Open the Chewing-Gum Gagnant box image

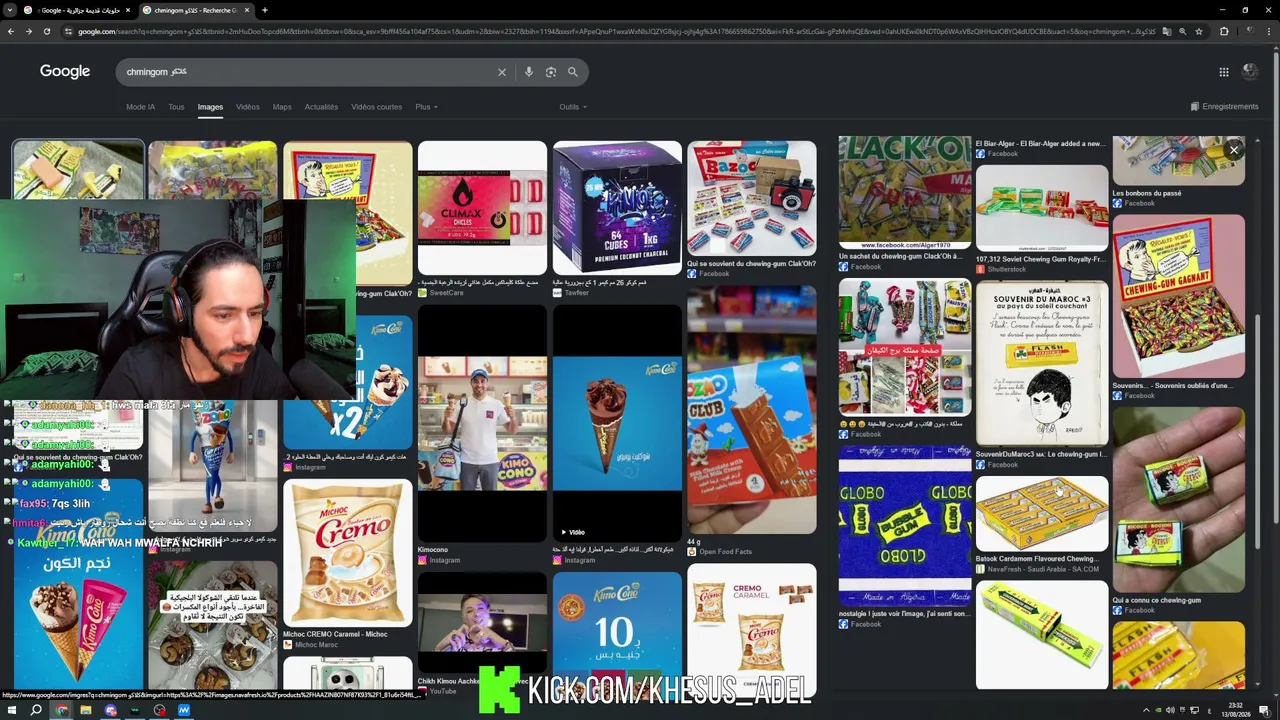[x=1179, y=296]
